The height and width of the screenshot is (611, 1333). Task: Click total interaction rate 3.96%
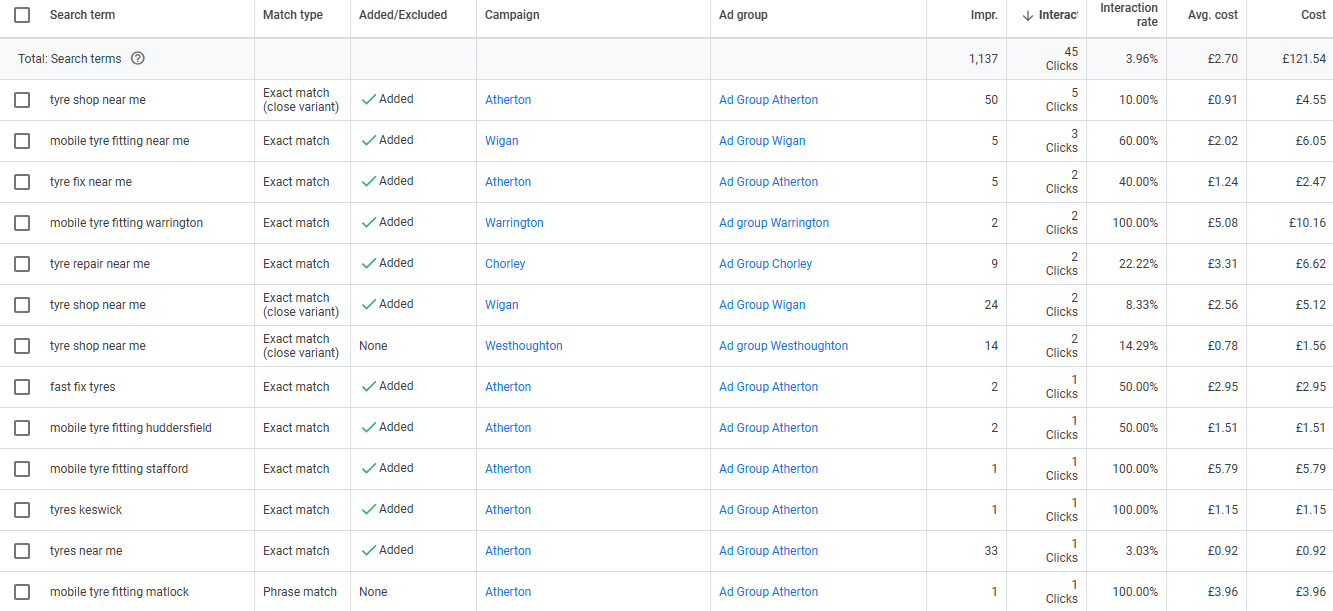coord(1141,59)
